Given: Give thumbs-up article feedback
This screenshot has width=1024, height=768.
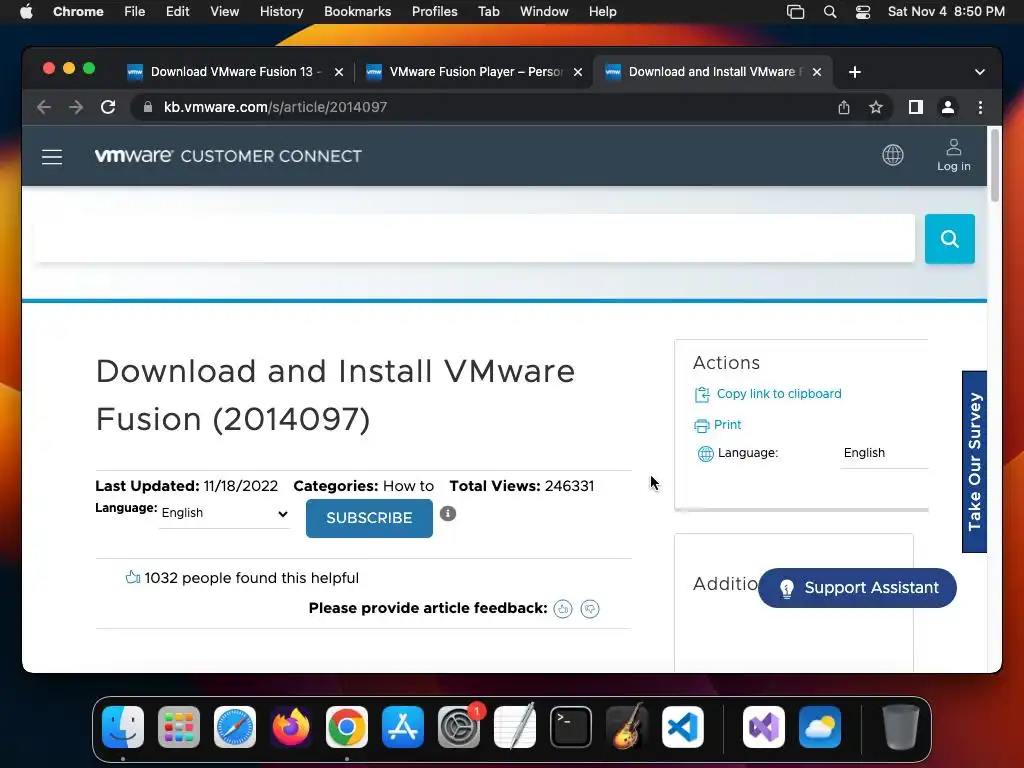Looking at the screenshot, I should [563, 609].
